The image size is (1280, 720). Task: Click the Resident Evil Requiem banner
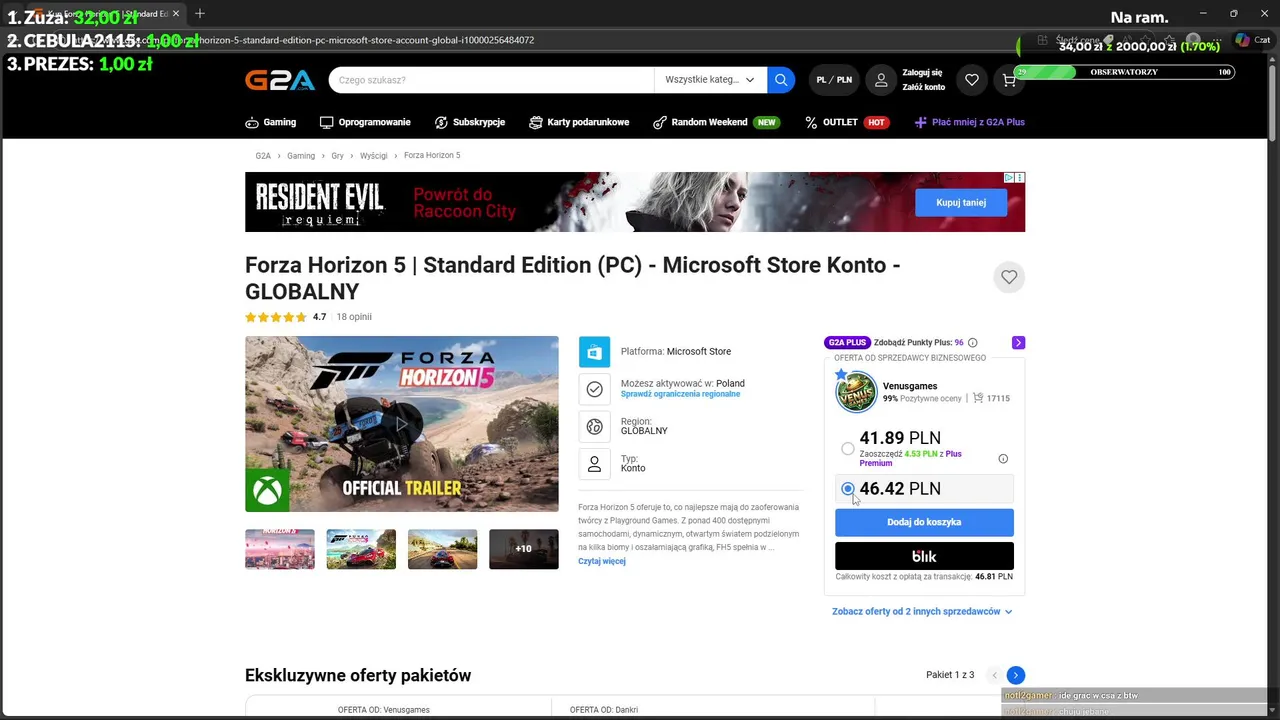[x=635, y=202]
